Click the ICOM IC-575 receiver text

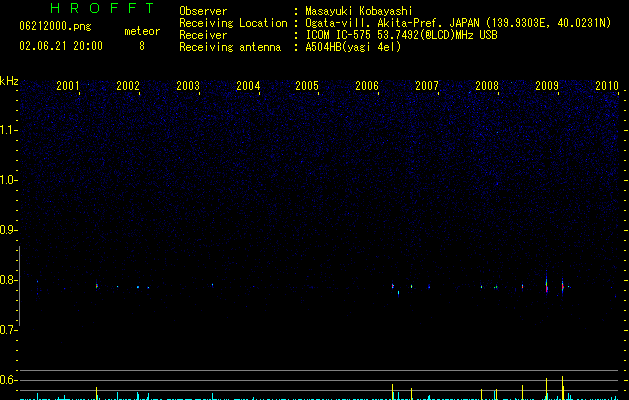point(401,35)
